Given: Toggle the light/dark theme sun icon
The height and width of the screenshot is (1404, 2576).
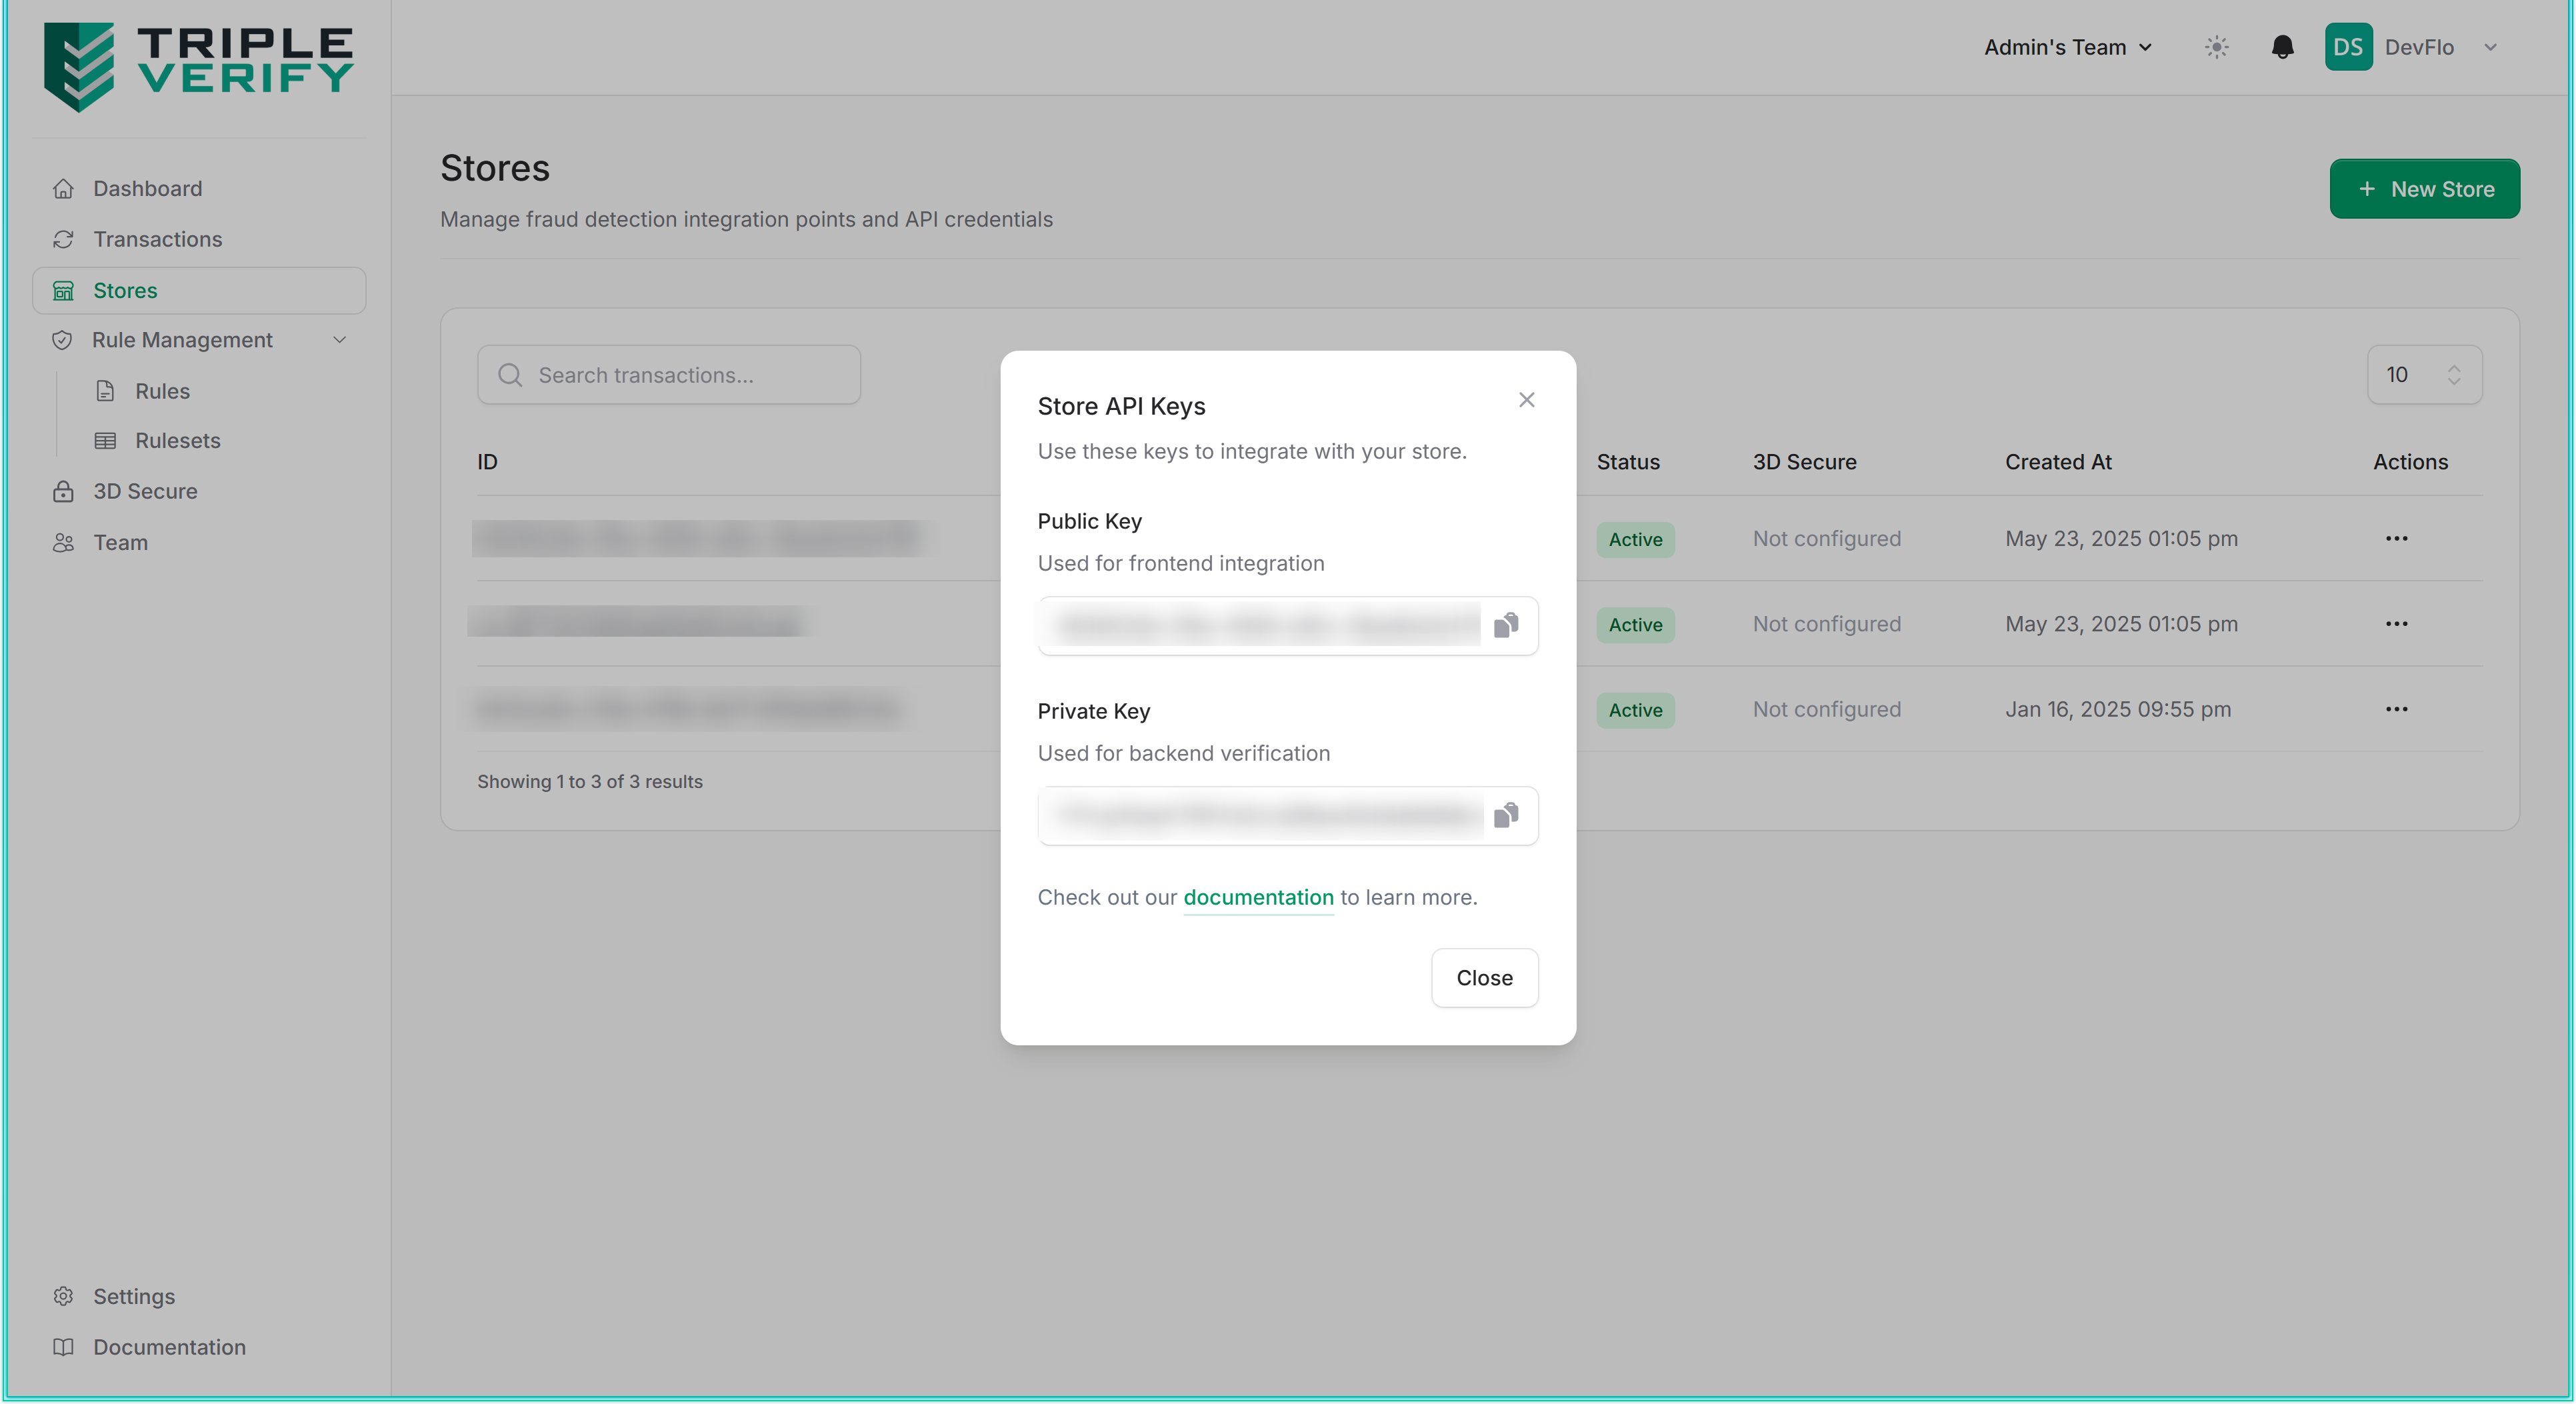Looking at the screenshot, I should coord(2216,47).
